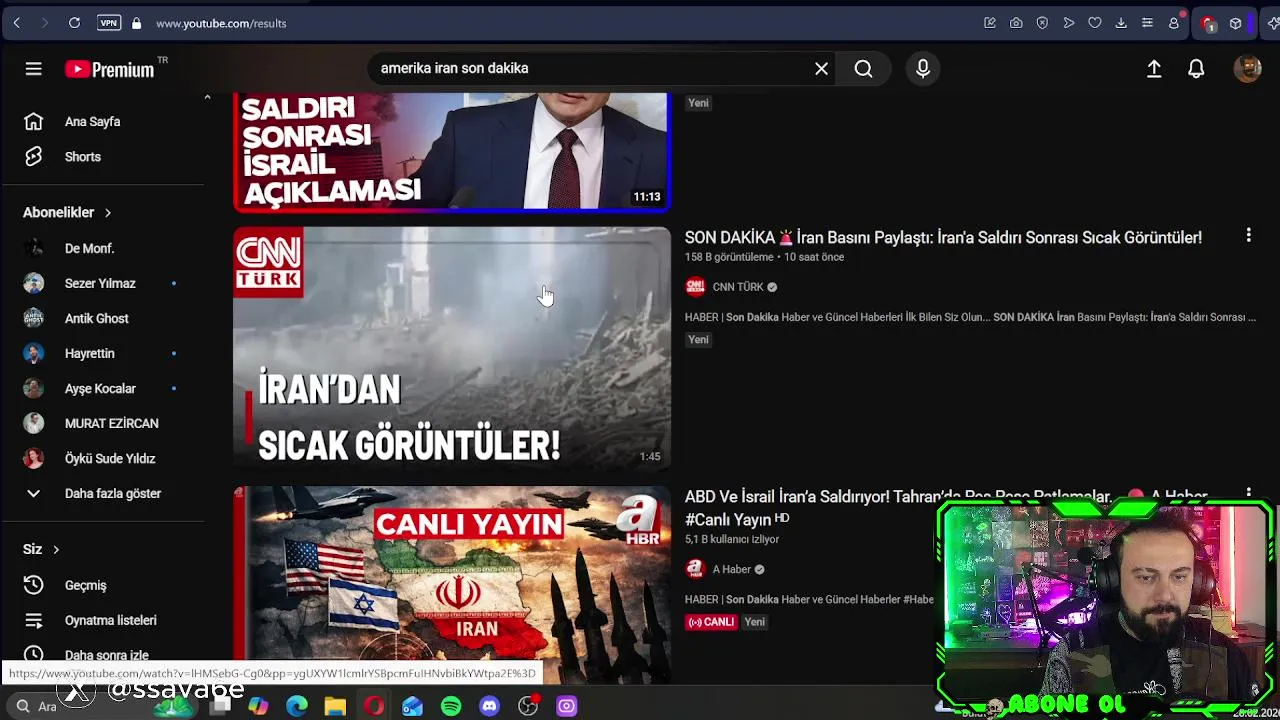Open Opera snapshot edit icon
Image resolution: width=1280 pixels, height=720 pixels.
tap(990, 23)
